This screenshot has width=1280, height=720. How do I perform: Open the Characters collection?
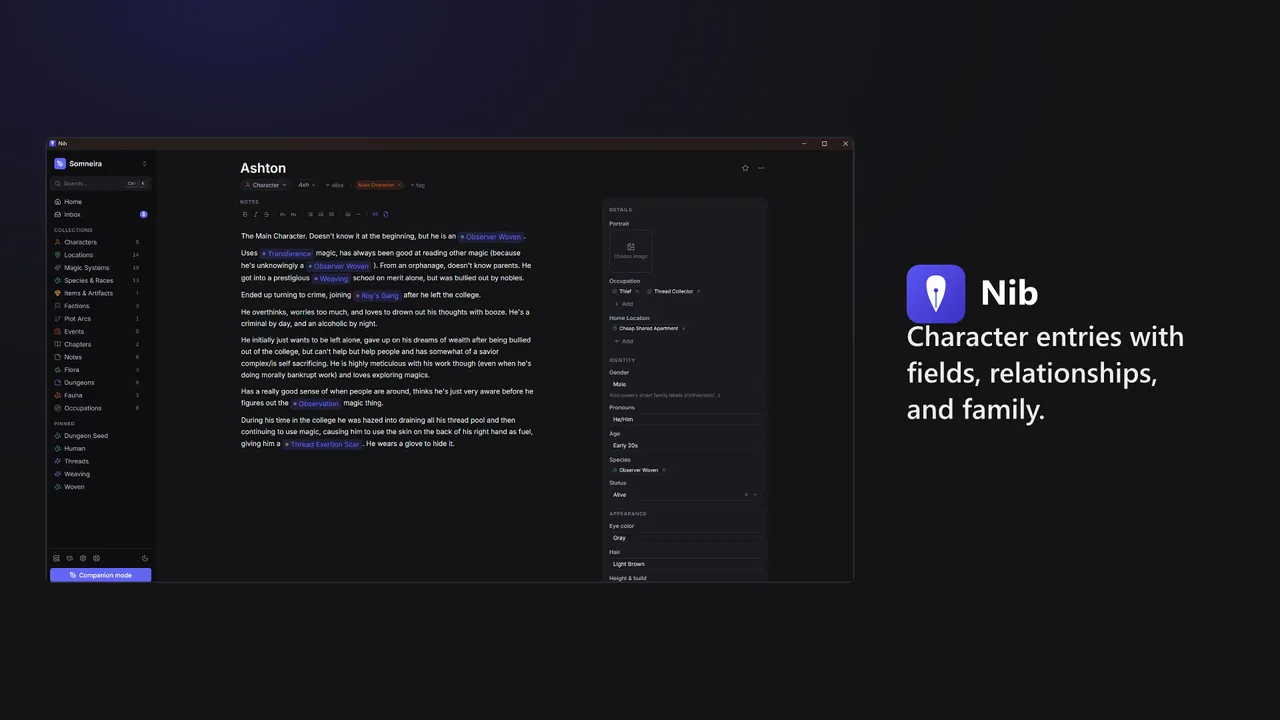click(100, 242)
